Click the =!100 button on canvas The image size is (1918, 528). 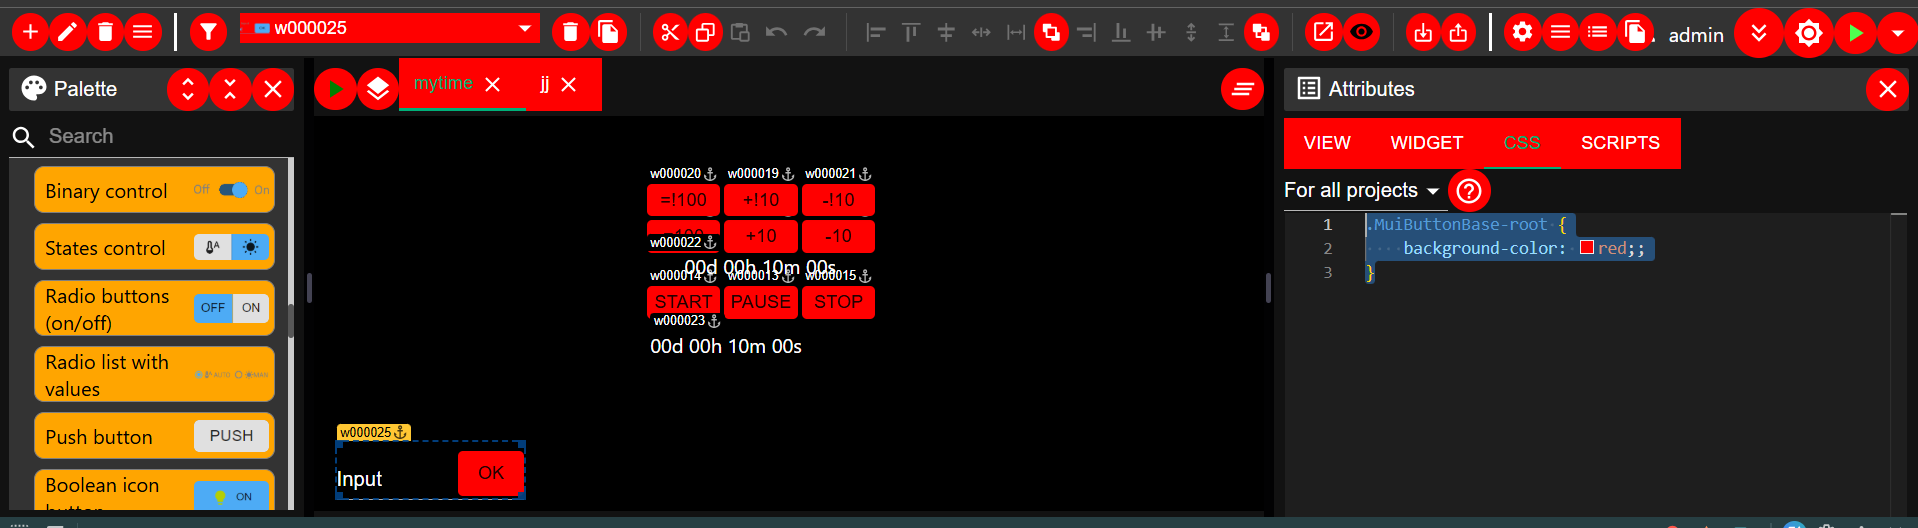pos(683,200)
